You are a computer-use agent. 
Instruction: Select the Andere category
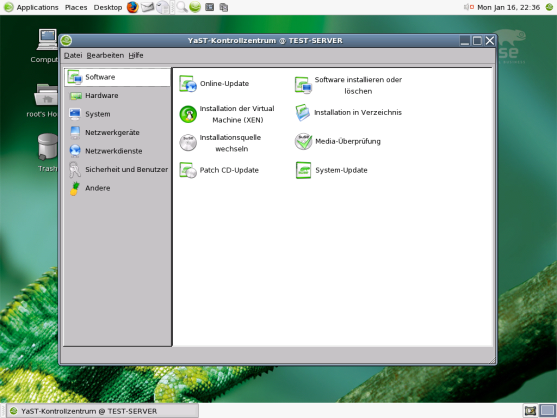[x=118, y=188]
